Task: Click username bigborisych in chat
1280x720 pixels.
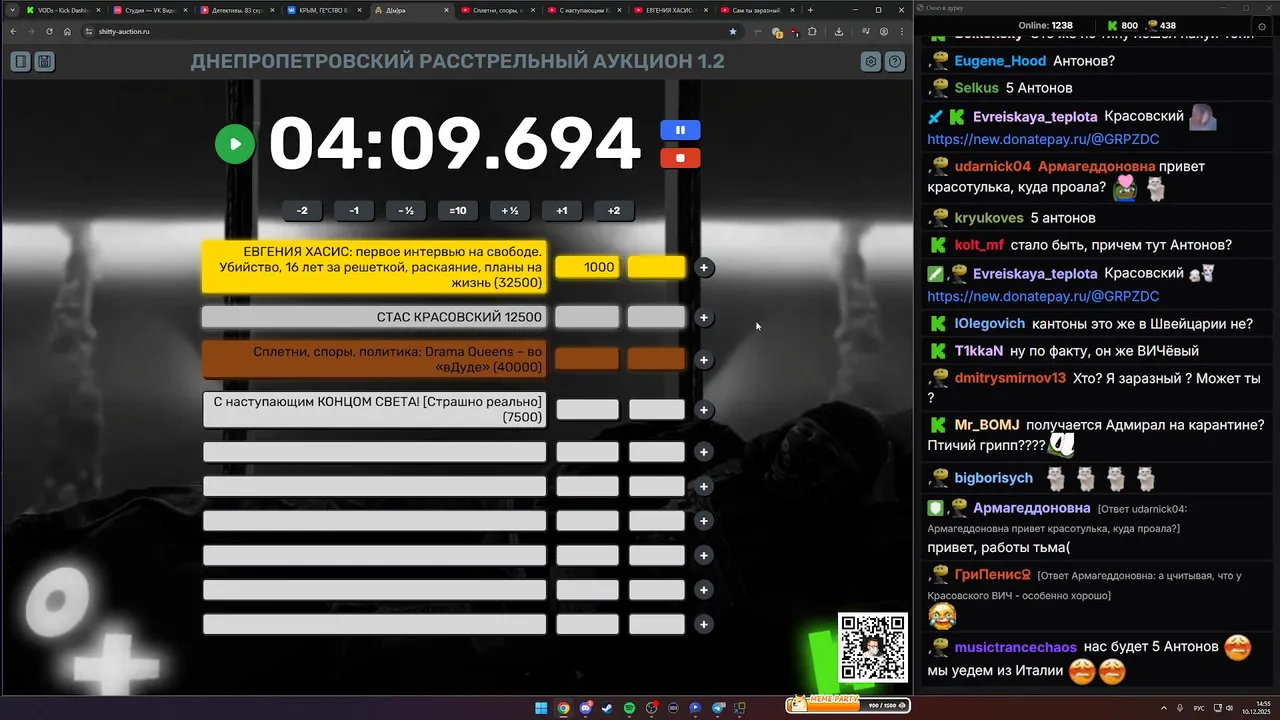Action: click(x=993, y=478)
